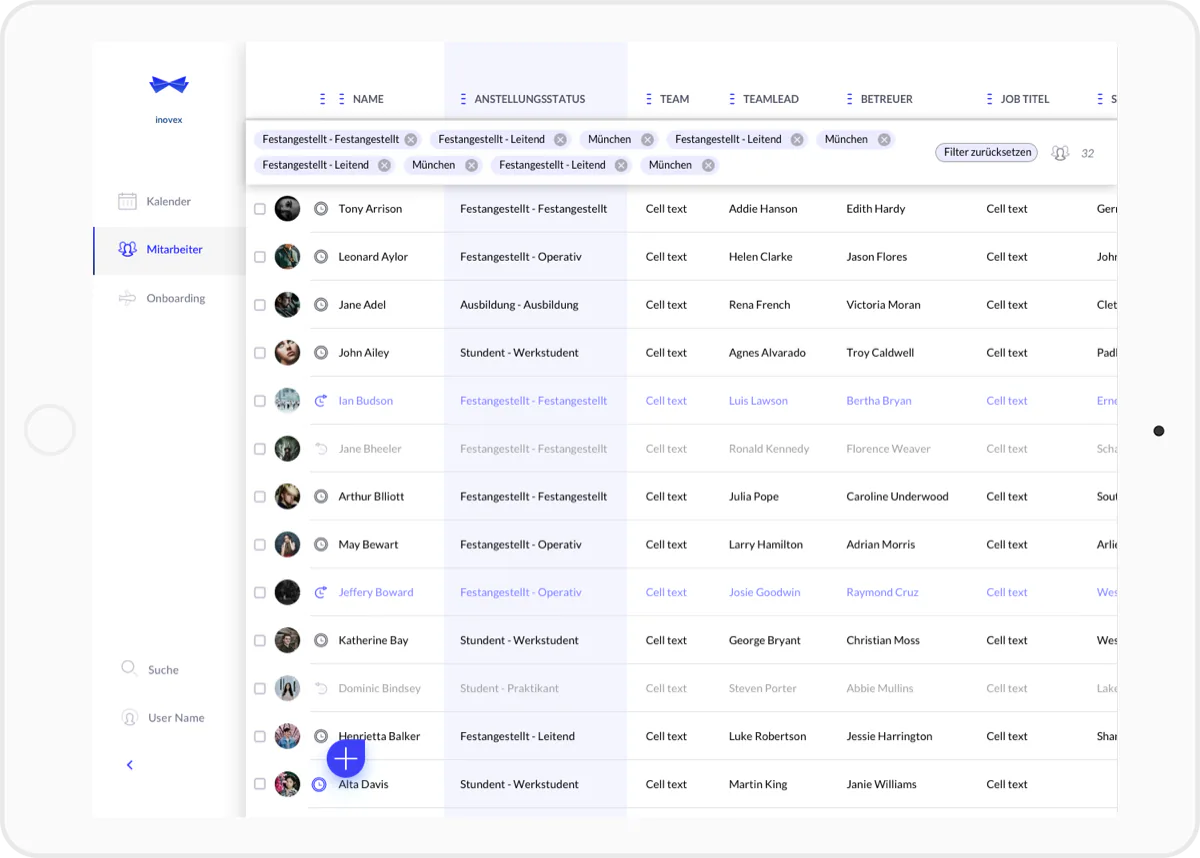Click the teamlead cell "Luis Lawson"

[758, 401]
